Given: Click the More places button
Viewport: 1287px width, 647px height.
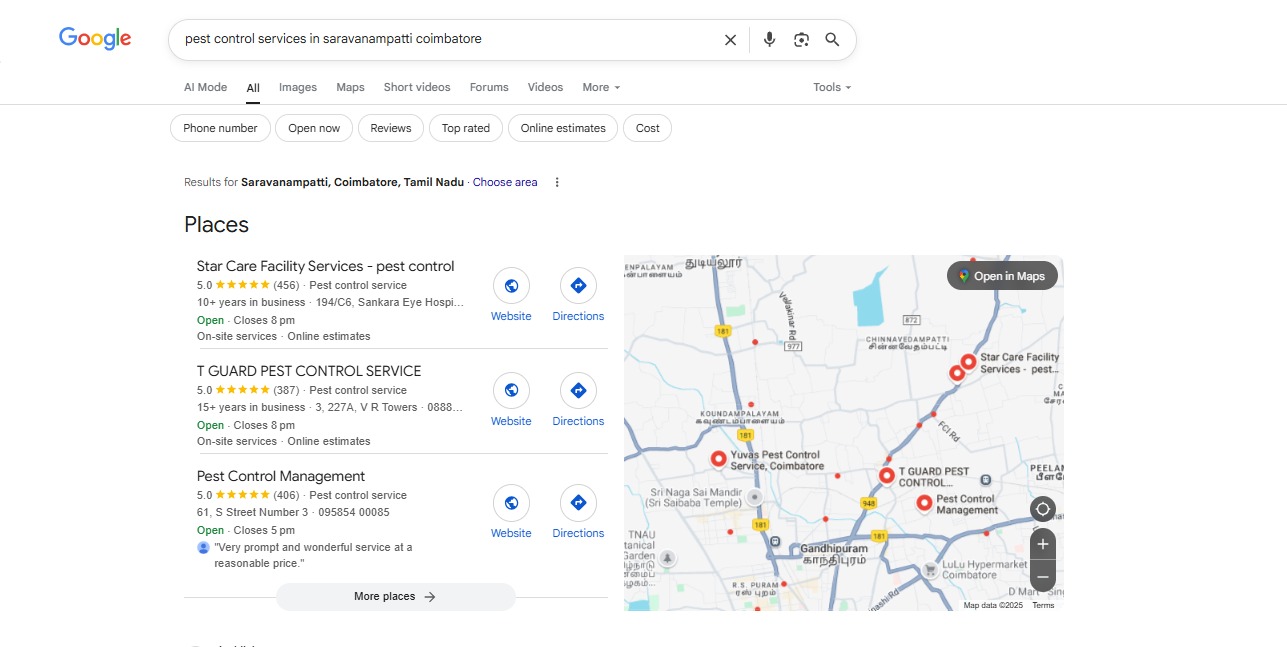Looking at the screenshot, I should [x=395, y=597].
